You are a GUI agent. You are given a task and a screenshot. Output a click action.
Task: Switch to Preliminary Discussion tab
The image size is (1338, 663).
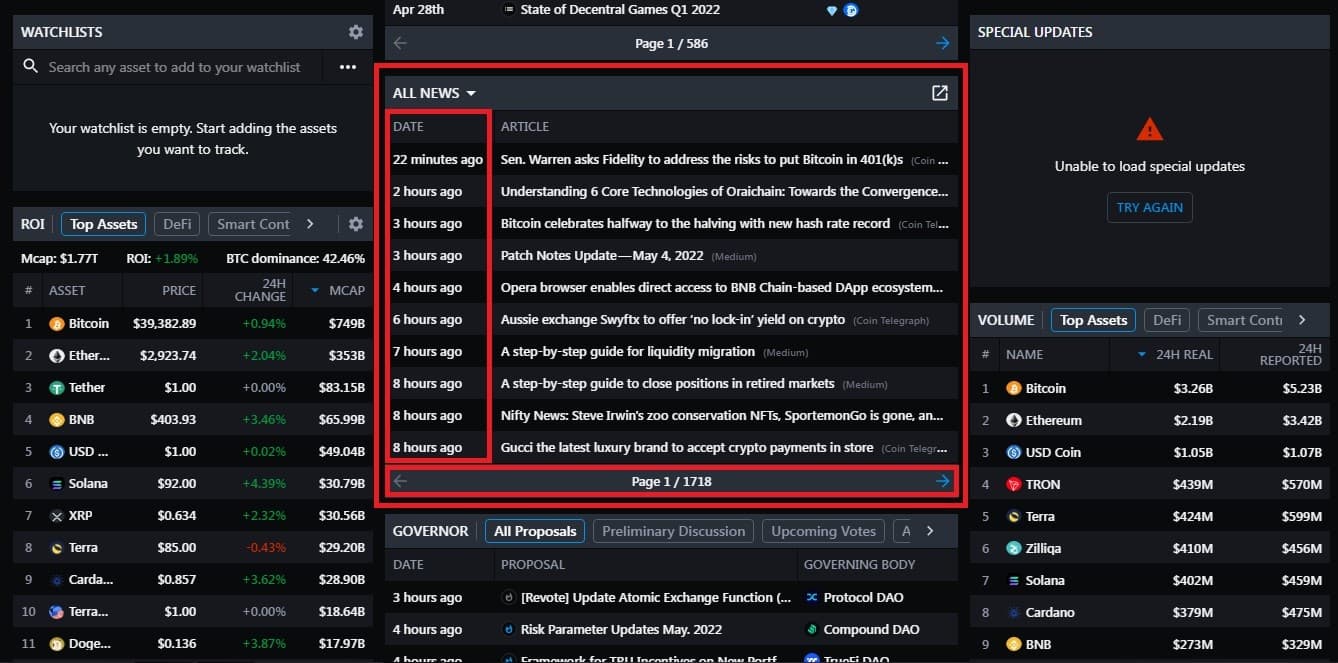pos(674,531)
